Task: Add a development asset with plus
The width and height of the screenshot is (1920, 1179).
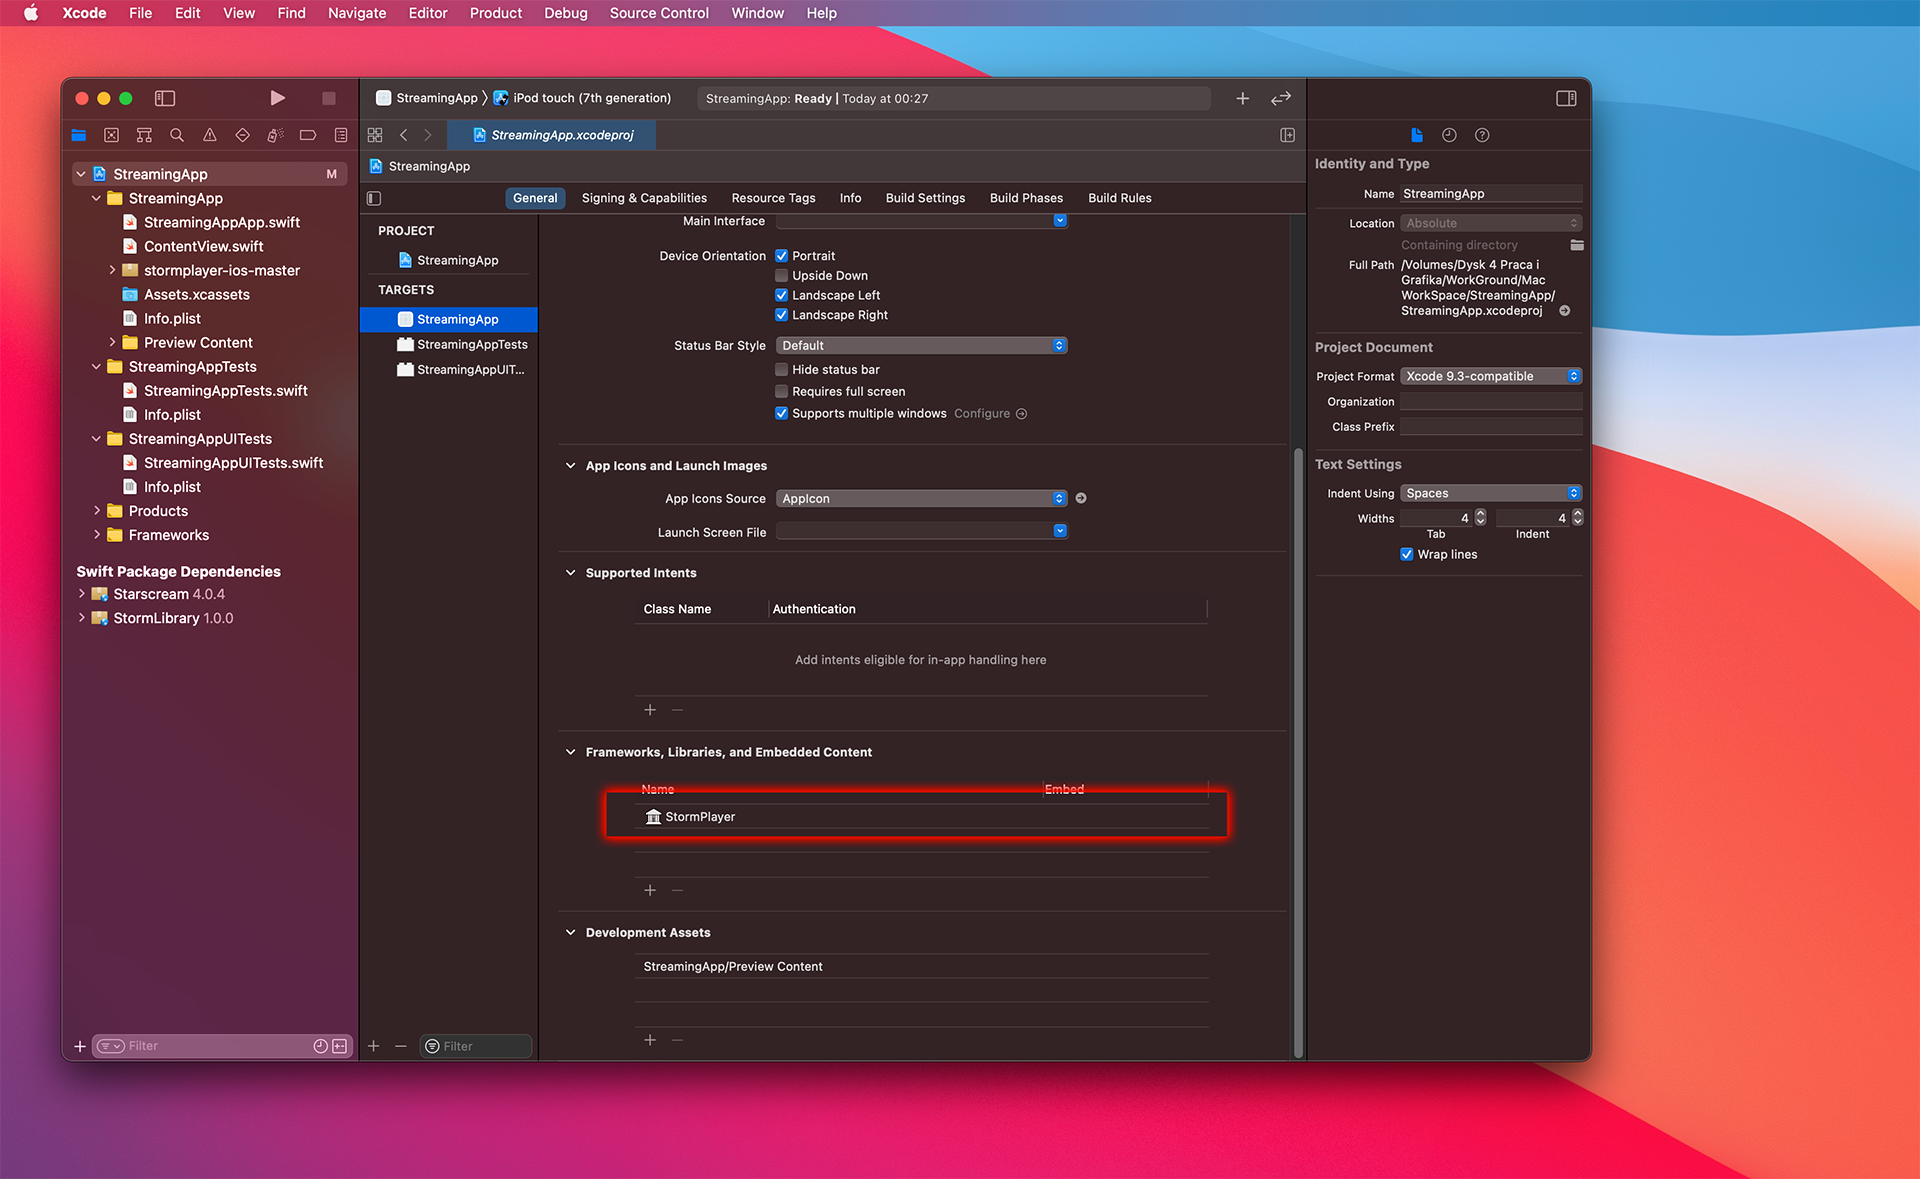Action: (x=650, y=1040)
